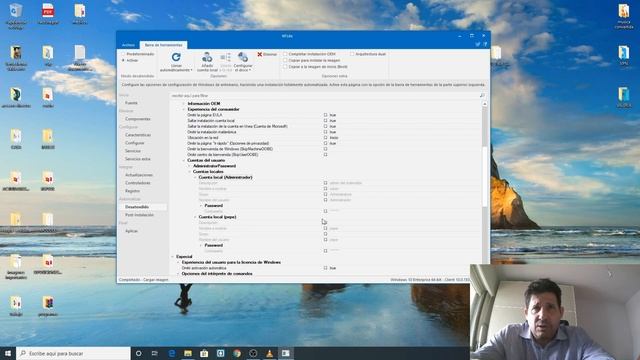The width and height of the screenshot is (640, 360).
Task: Collapse Cuentas del usuario section
Action: [184, 160]
